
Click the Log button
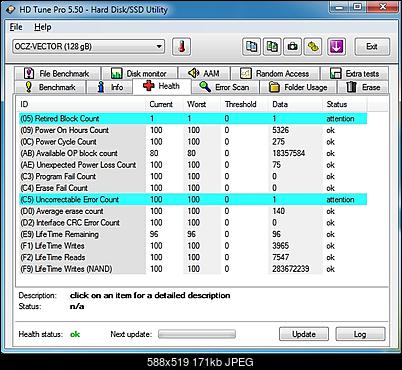360,334
